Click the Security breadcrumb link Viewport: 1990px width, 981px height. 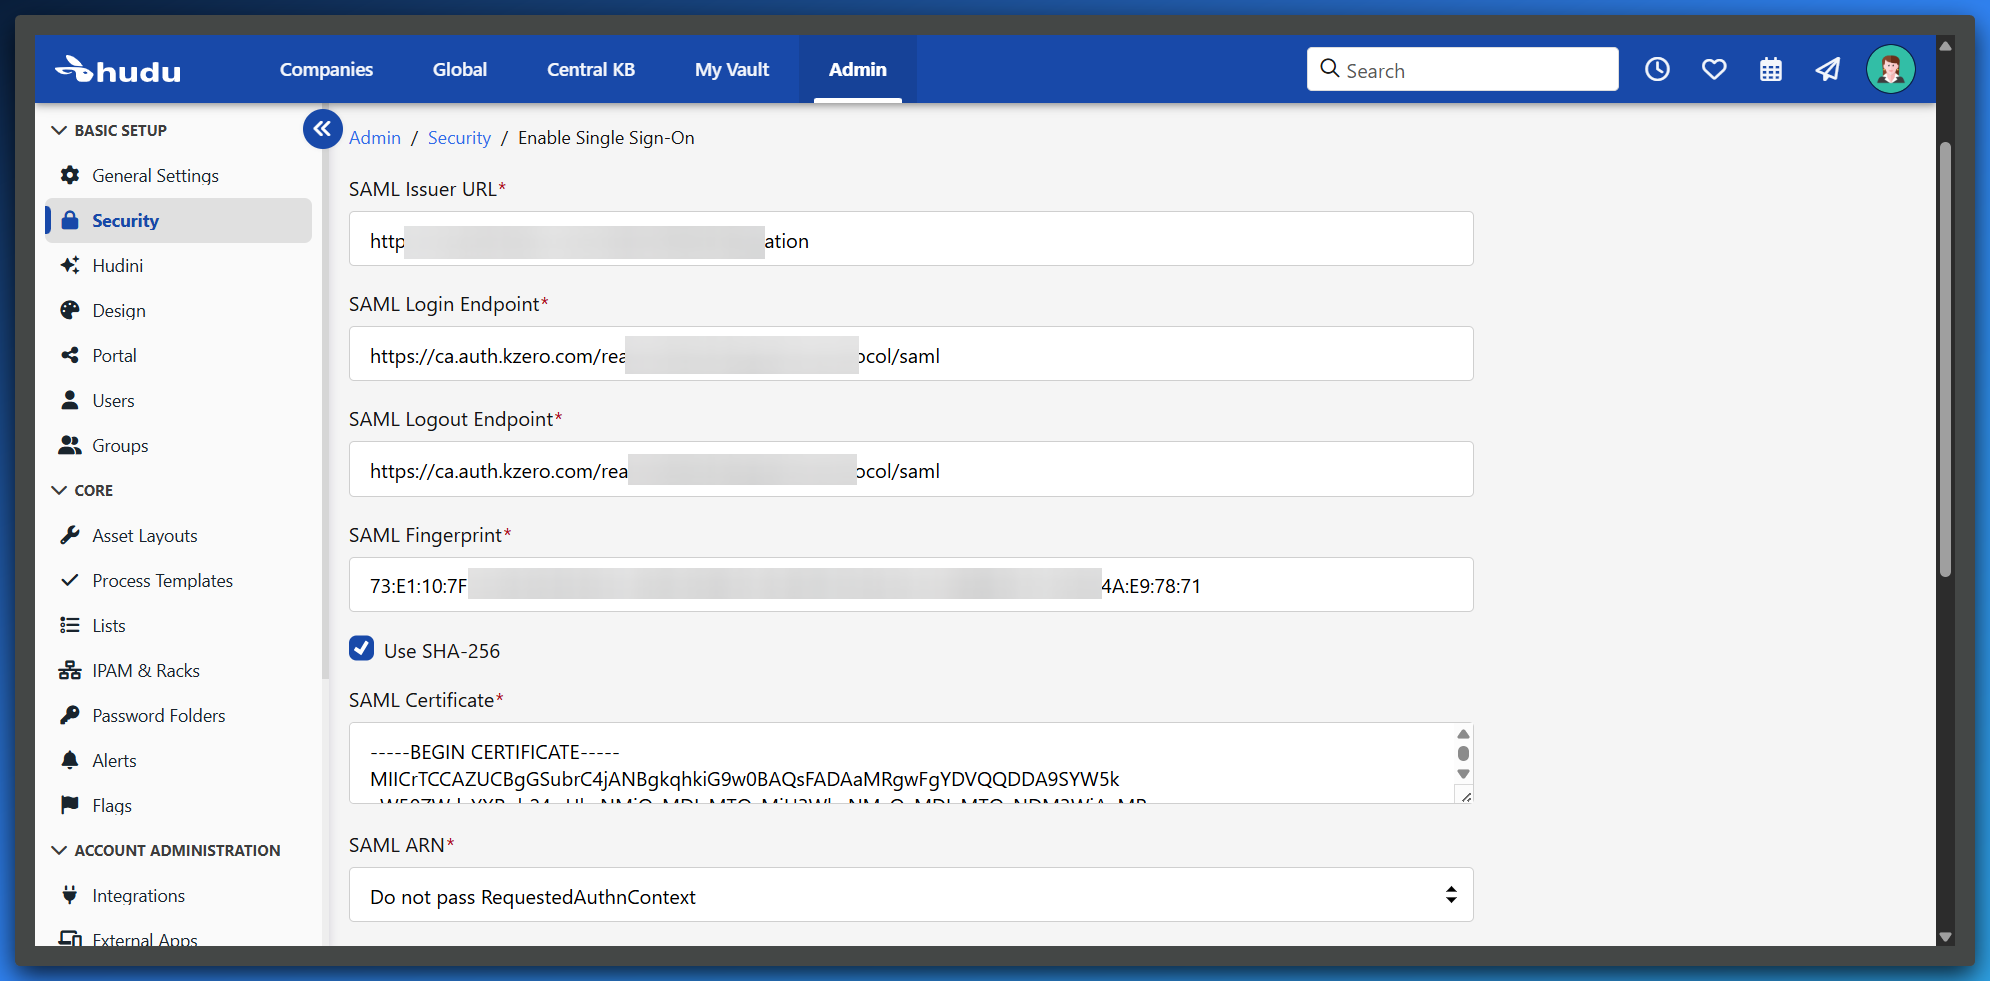point(459,138)
